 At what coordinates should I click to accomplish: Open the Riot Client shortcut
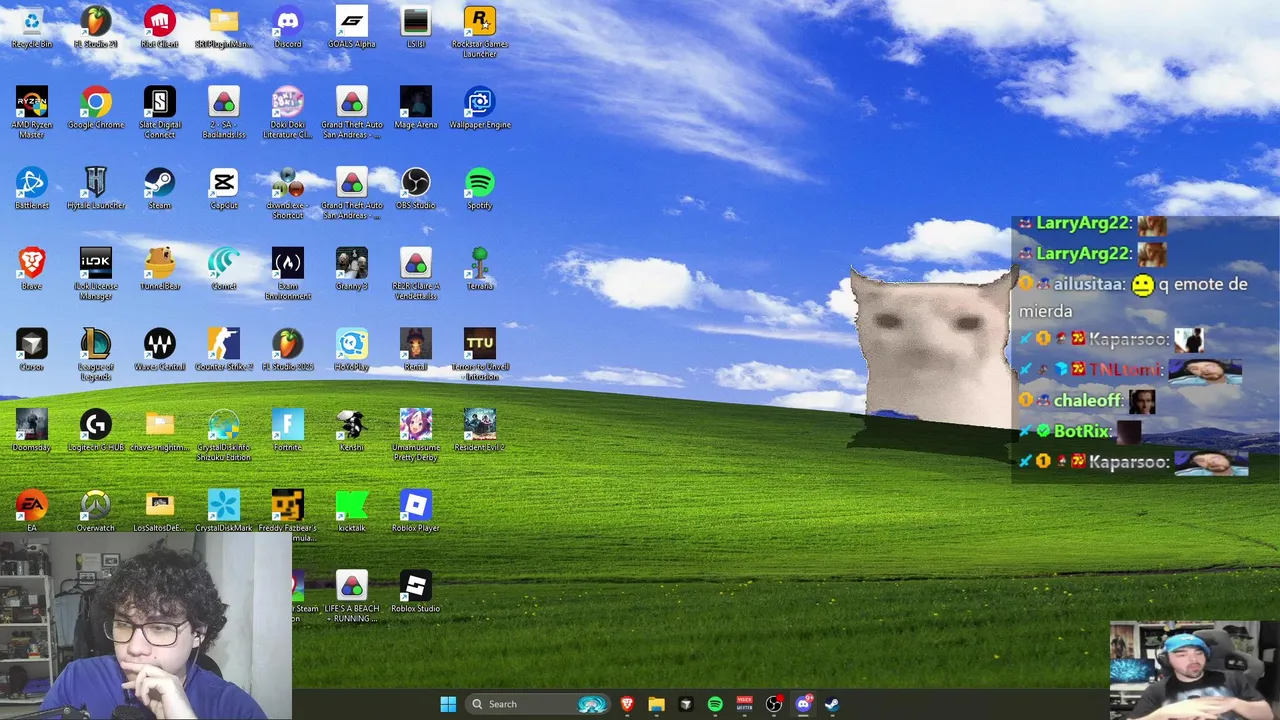(160, 27)
